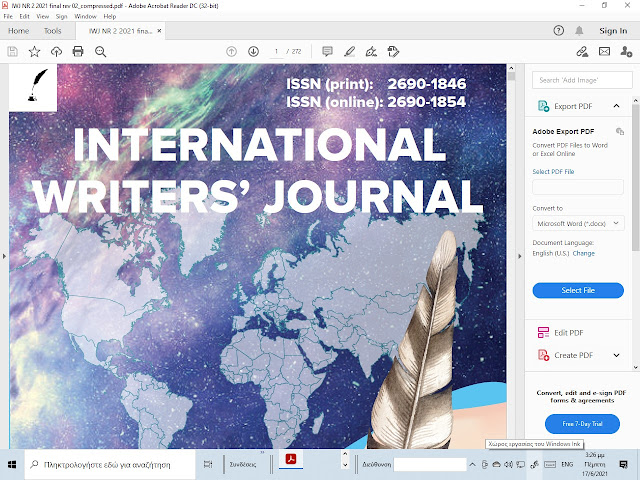Open the File menu
Image resolution: width=640 pixels, height=480 pixels.
[x=8, y=16]
